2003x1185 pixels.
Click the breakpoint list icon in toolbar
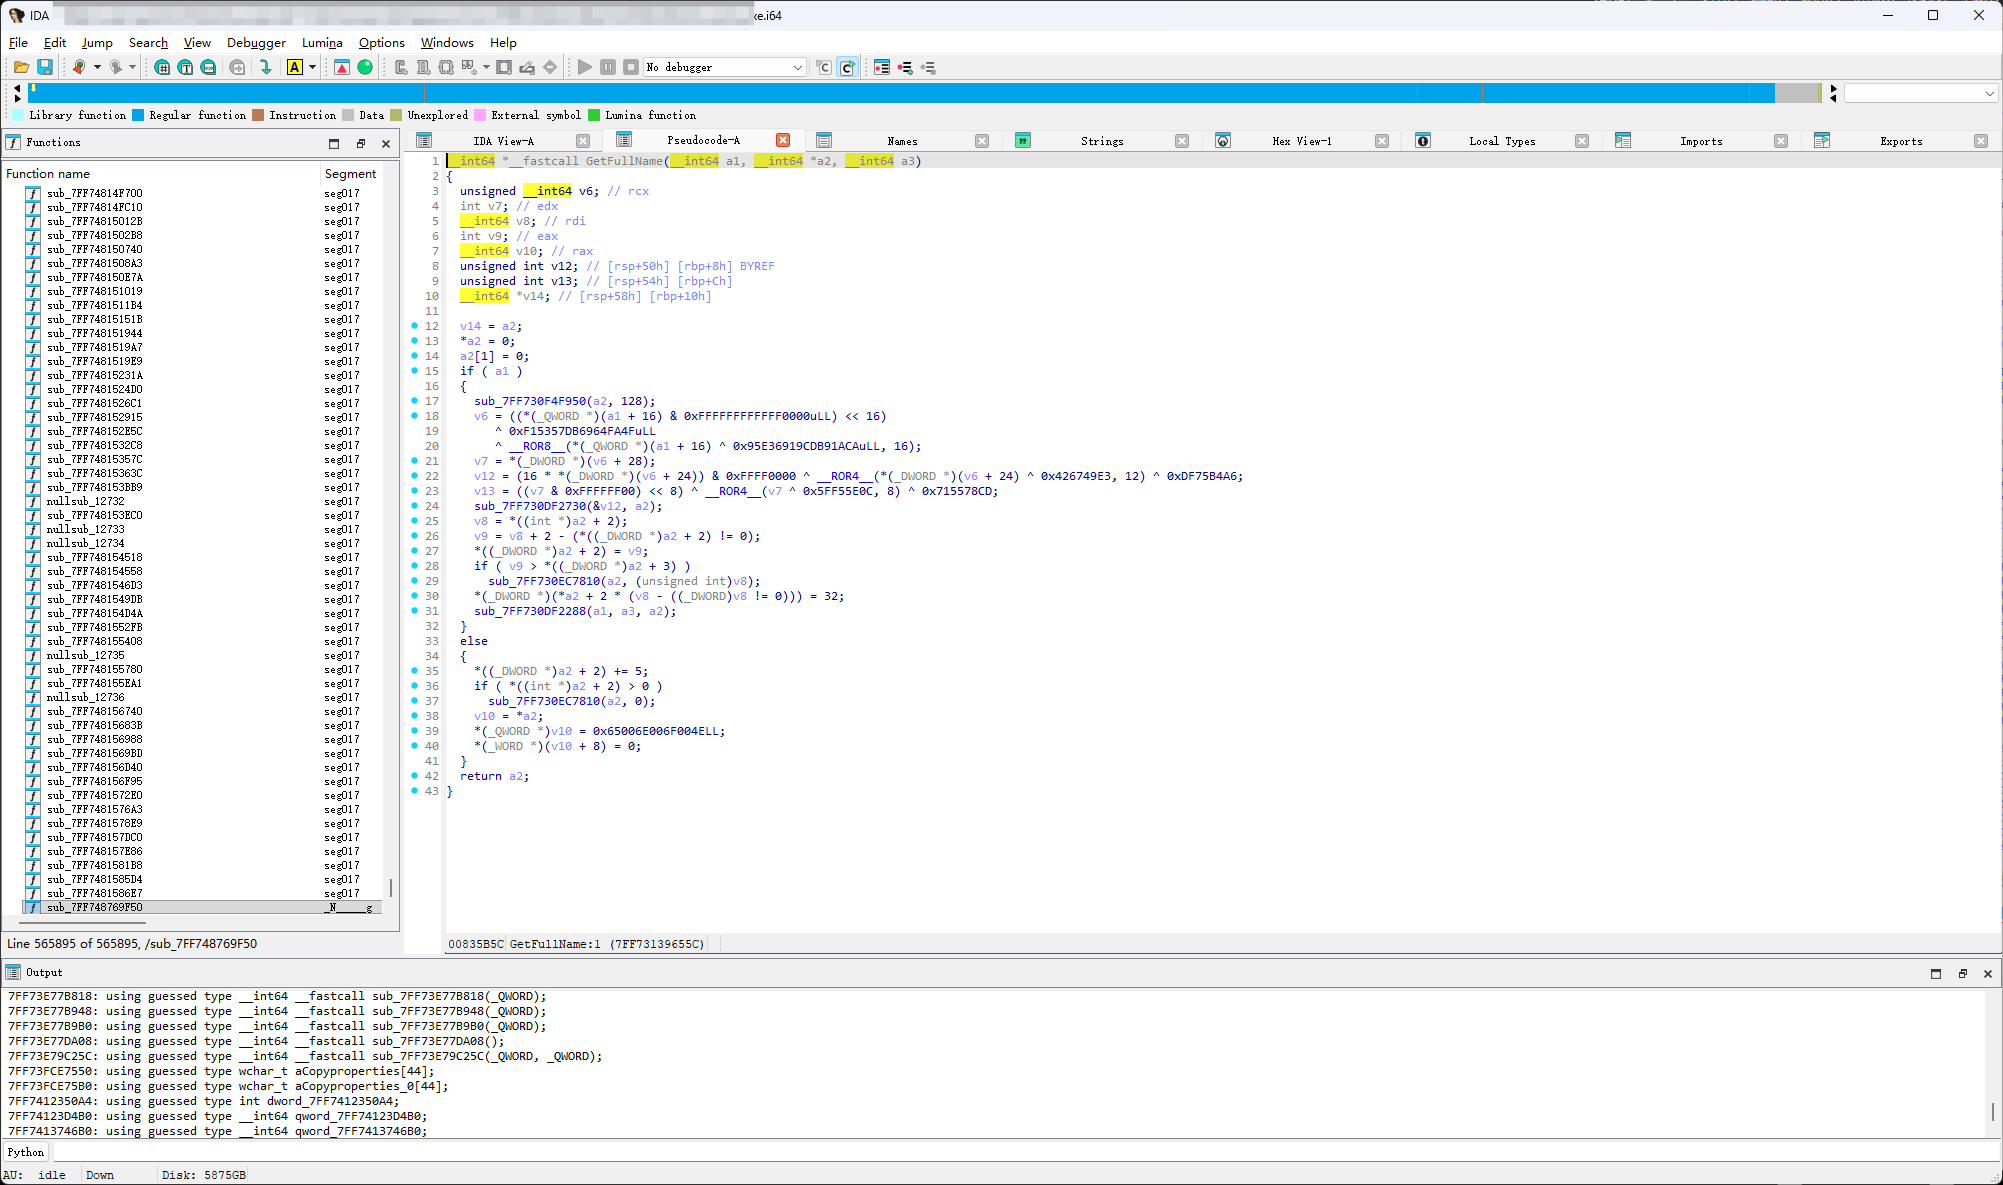(882, 67)
